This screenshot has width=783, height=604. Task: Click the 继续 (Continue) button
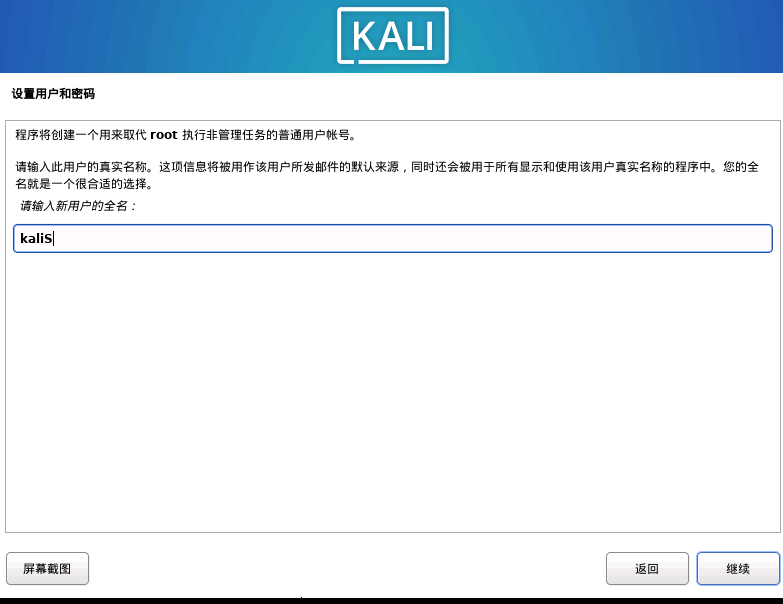tap(738, 568)
